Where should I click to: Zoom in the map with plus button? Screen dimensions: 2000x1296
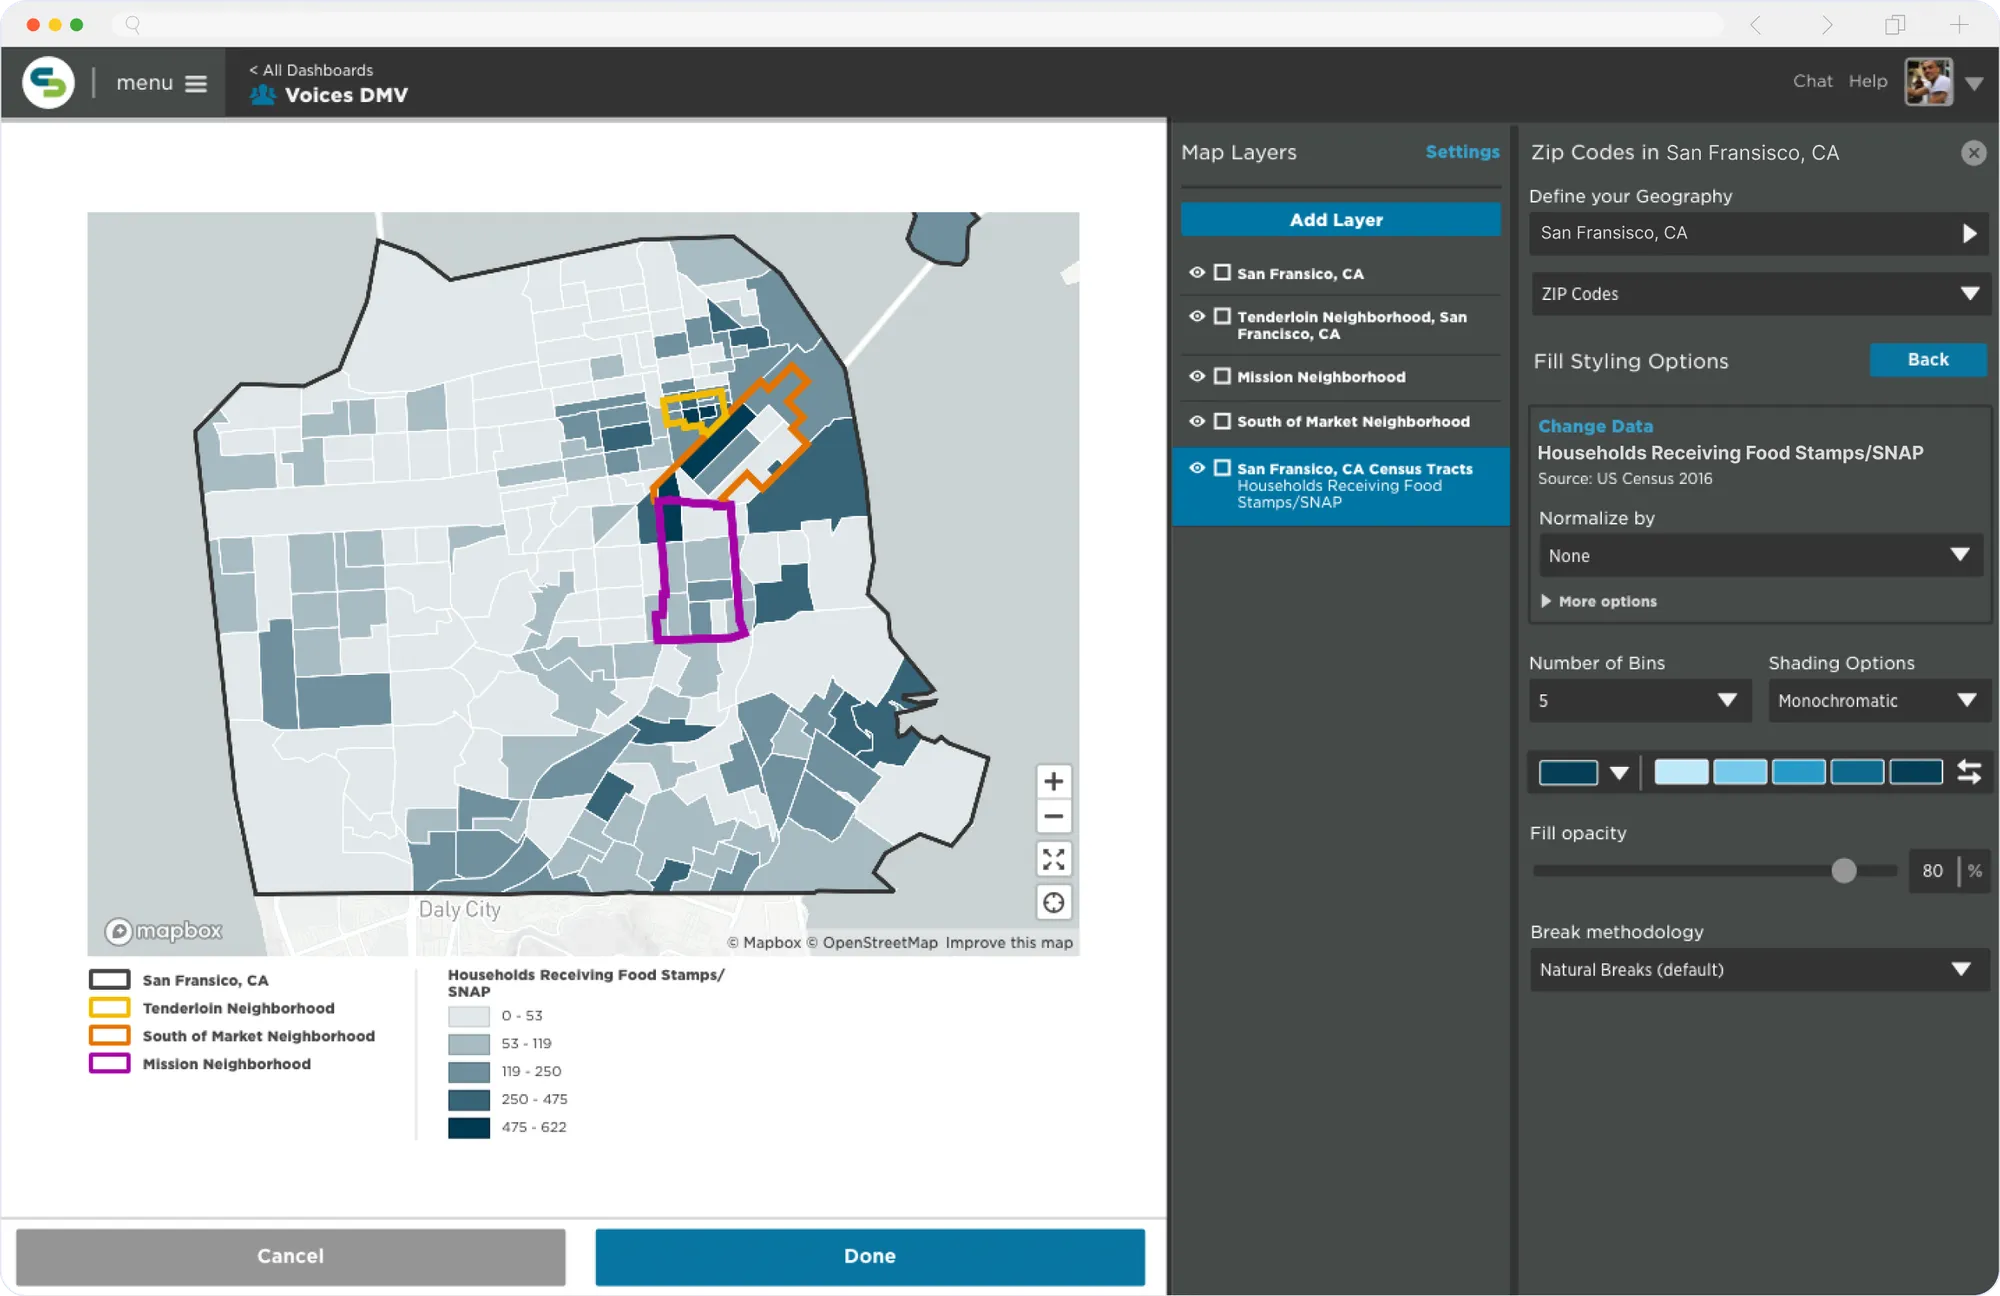pos(1053,781)
